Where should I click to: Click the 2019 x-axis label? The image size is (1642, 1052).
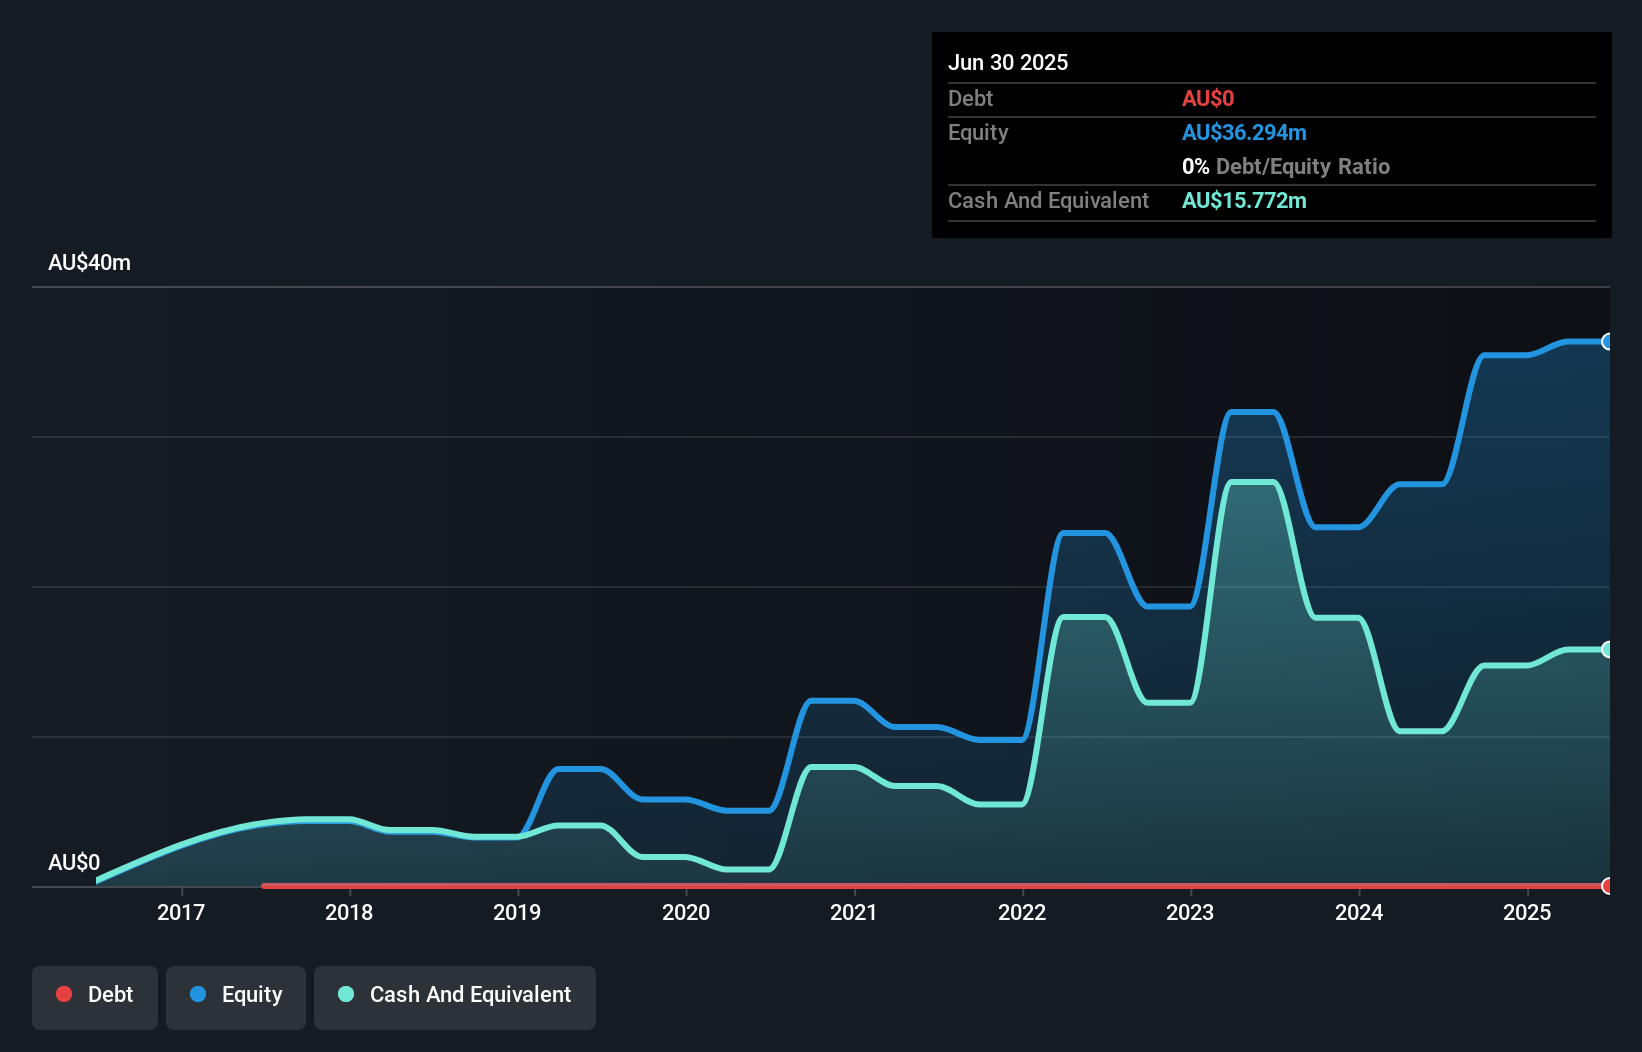pyautogui.click(x=517, y=912)
